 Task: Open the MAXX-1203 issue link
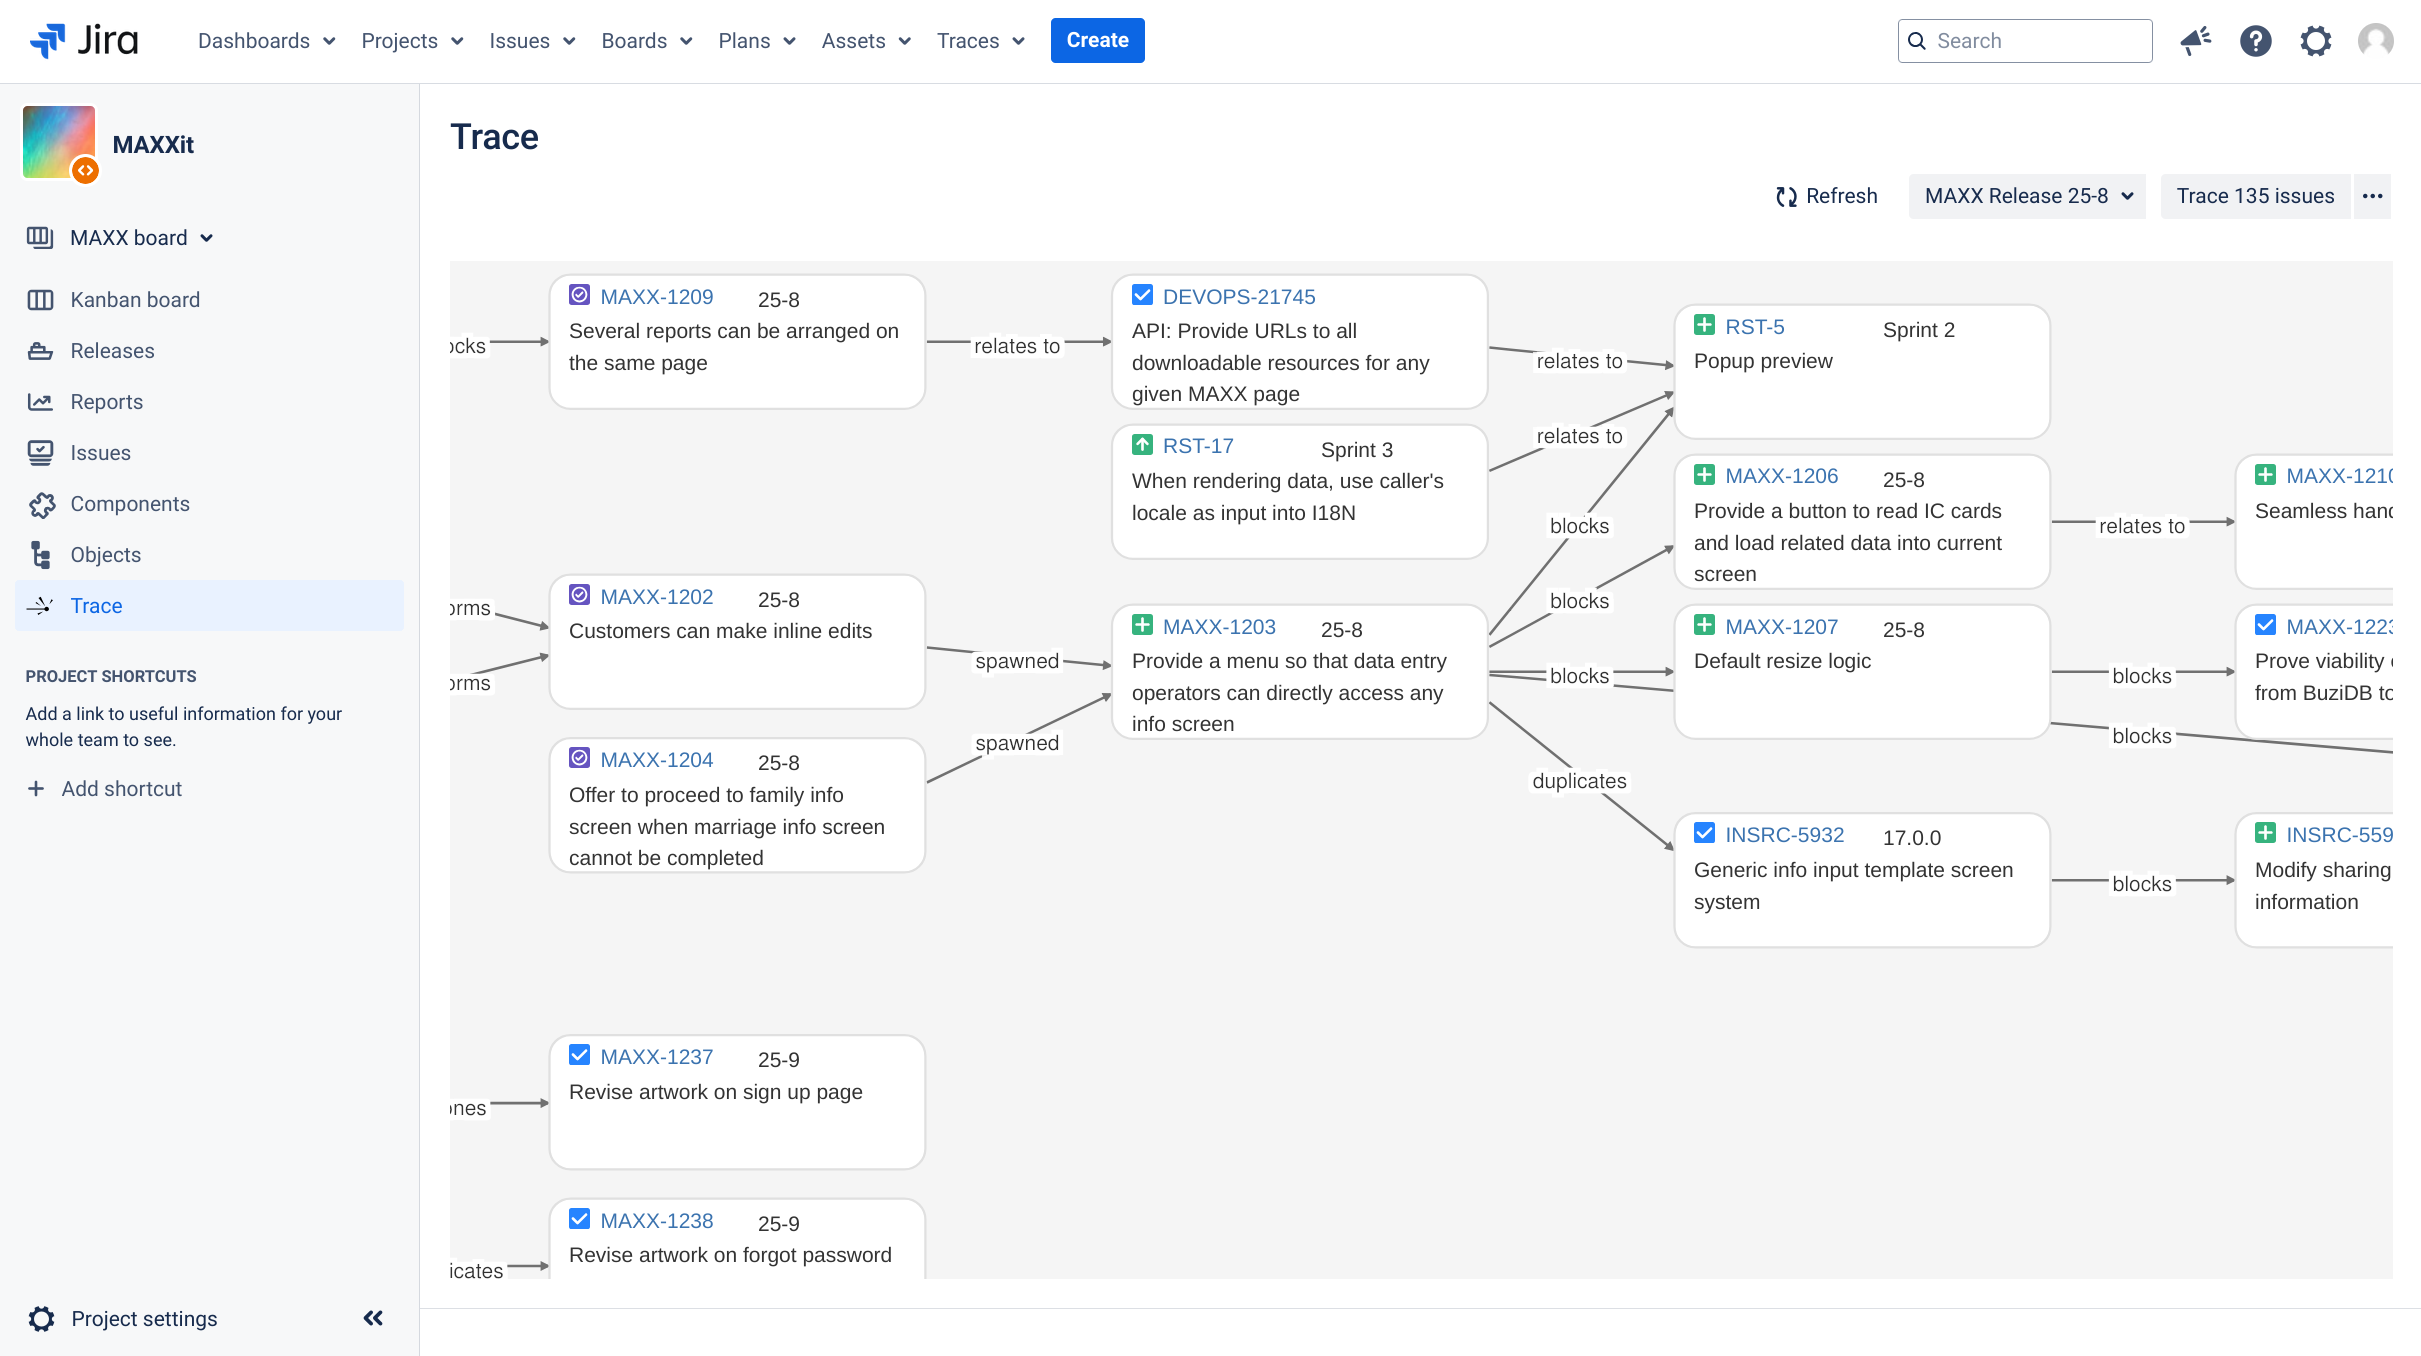click(x=1219, y=627)
